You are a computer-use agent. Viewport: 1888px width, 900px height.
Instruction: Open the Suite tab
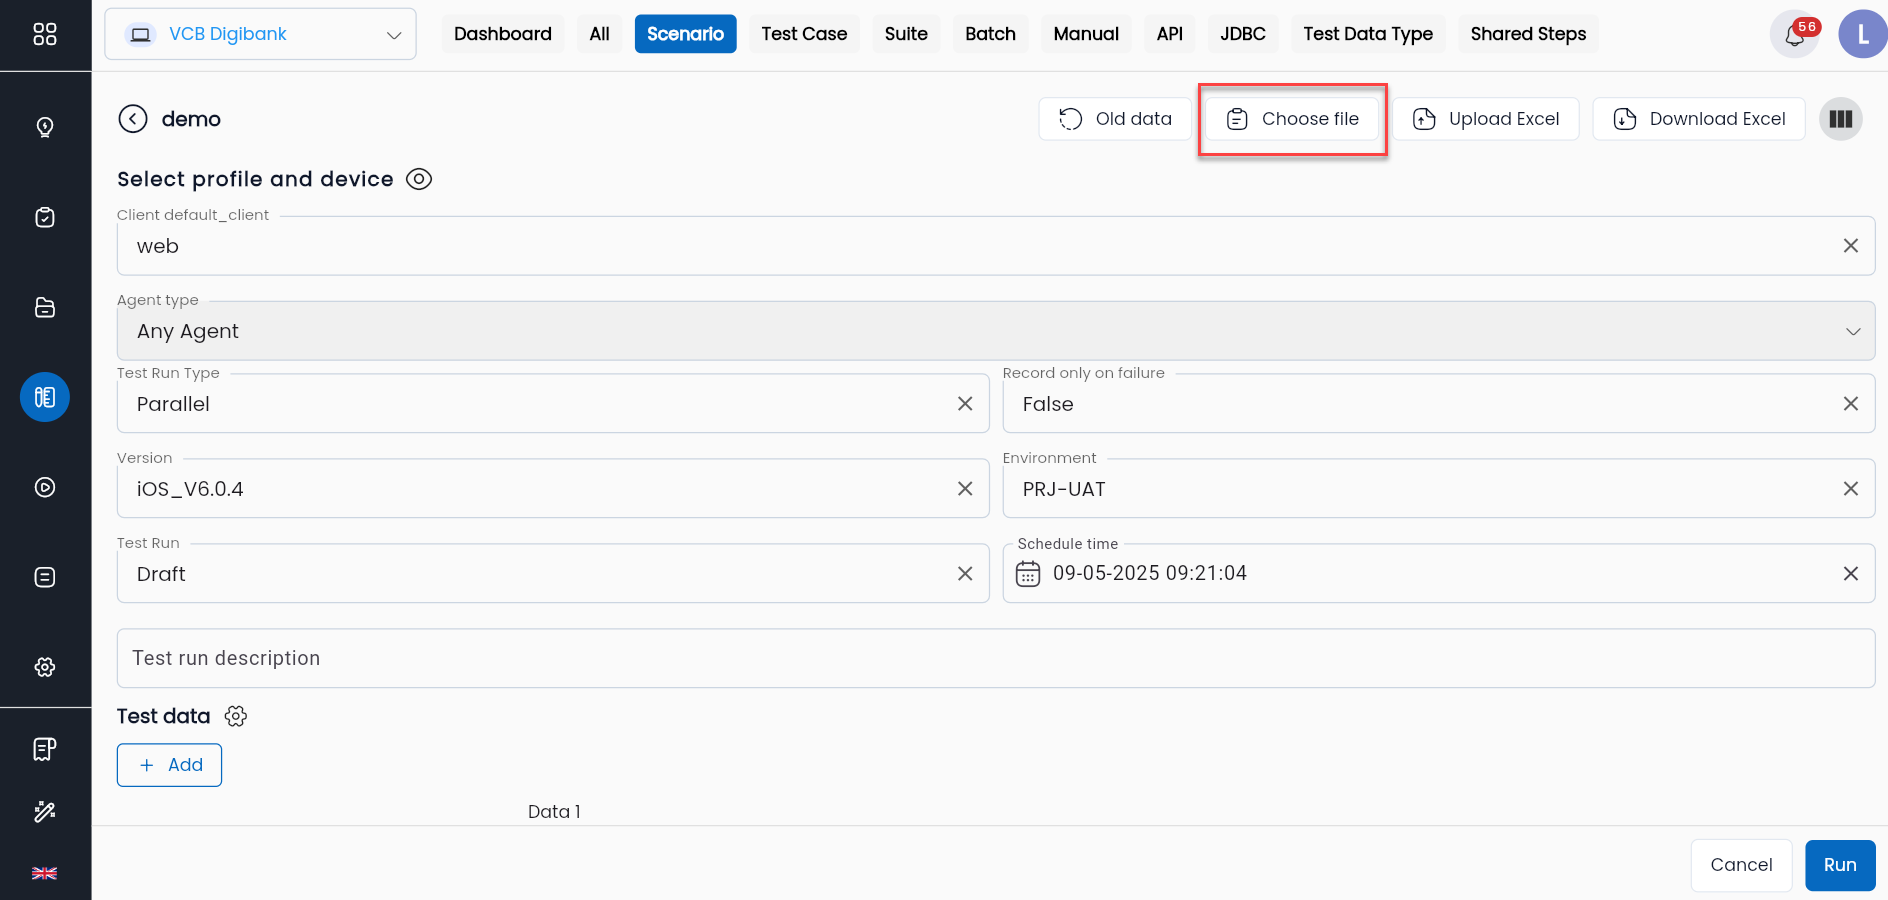coord(906,34)
